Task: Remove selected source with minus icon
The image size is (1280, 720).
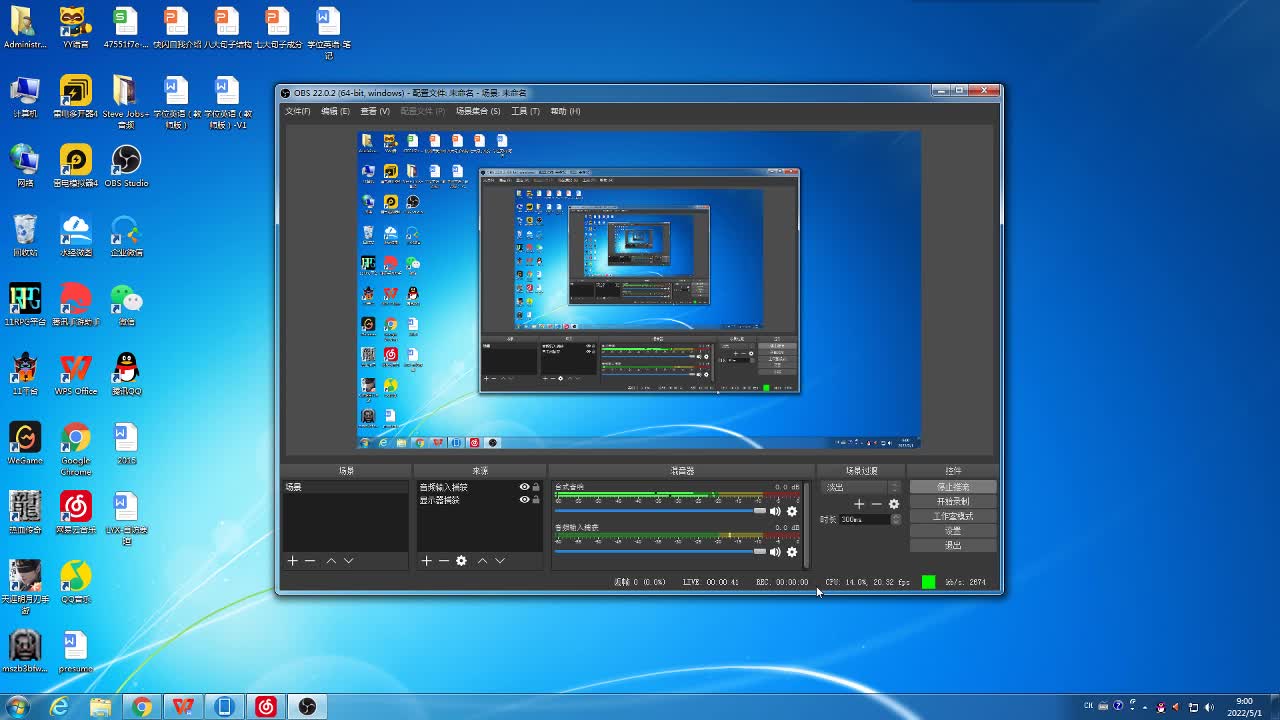Action: 443,561
